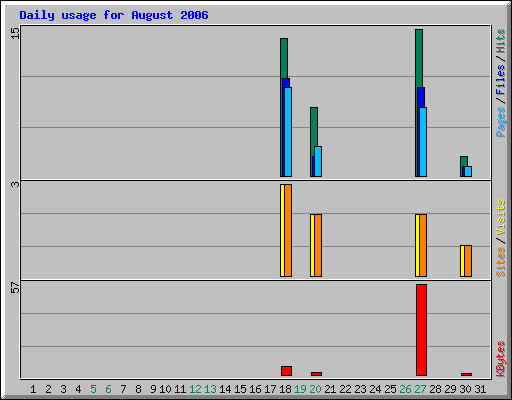
Task: Click day '31' on the x-axis
Action: click(x=480, y=389)
